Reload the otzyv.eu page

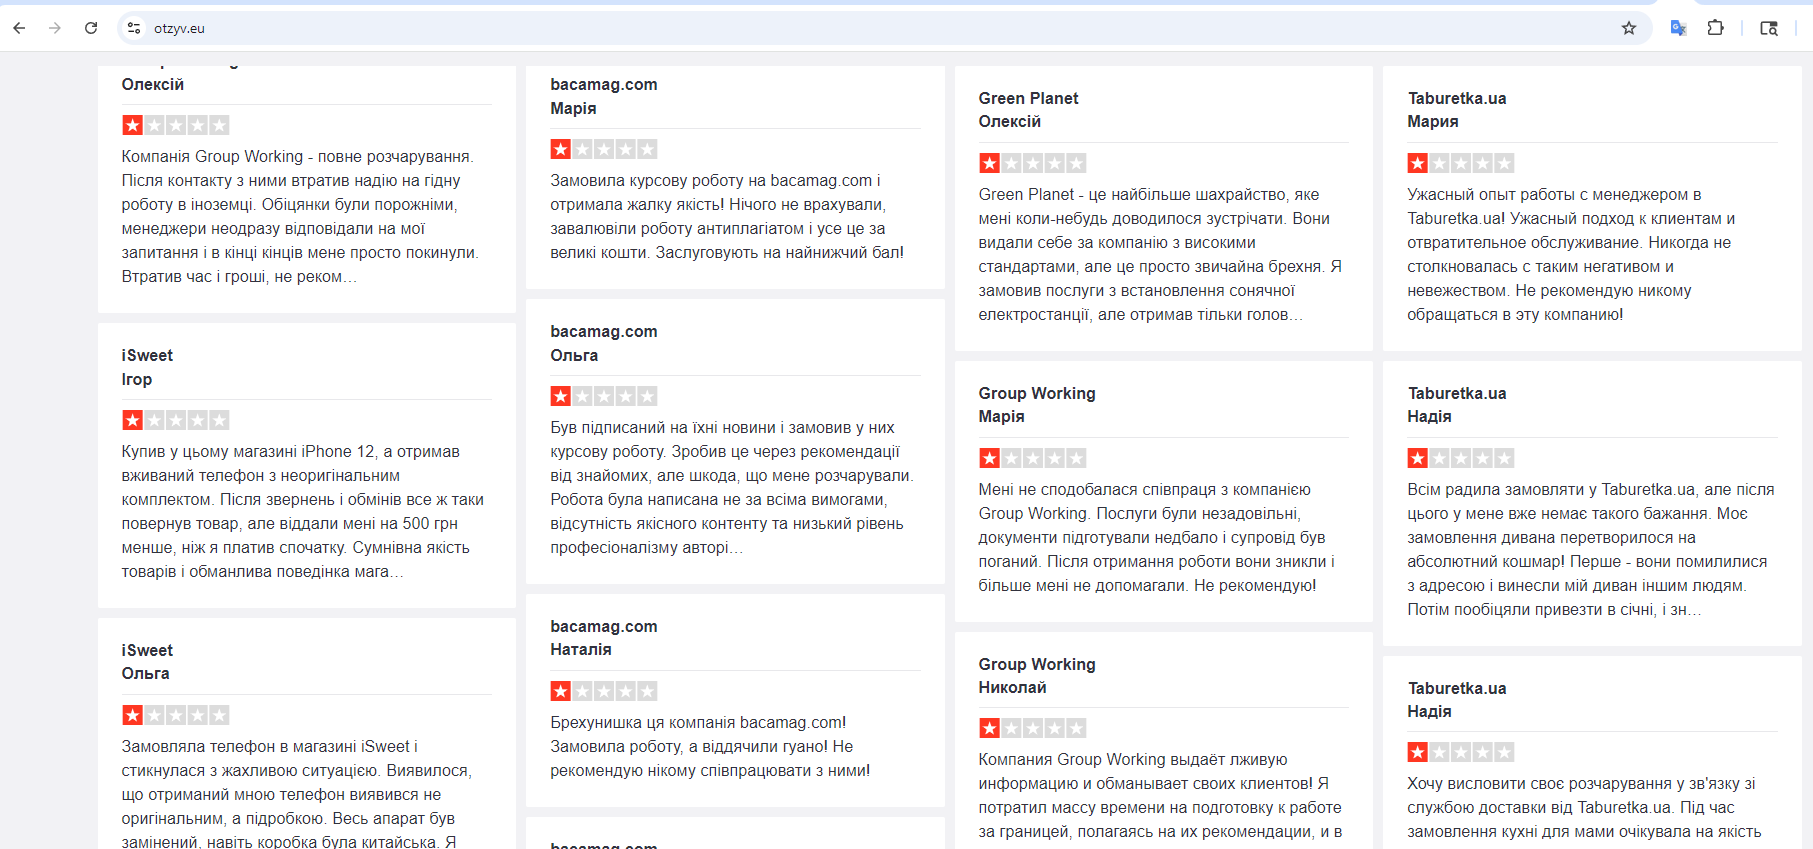(x=91, y=28)
